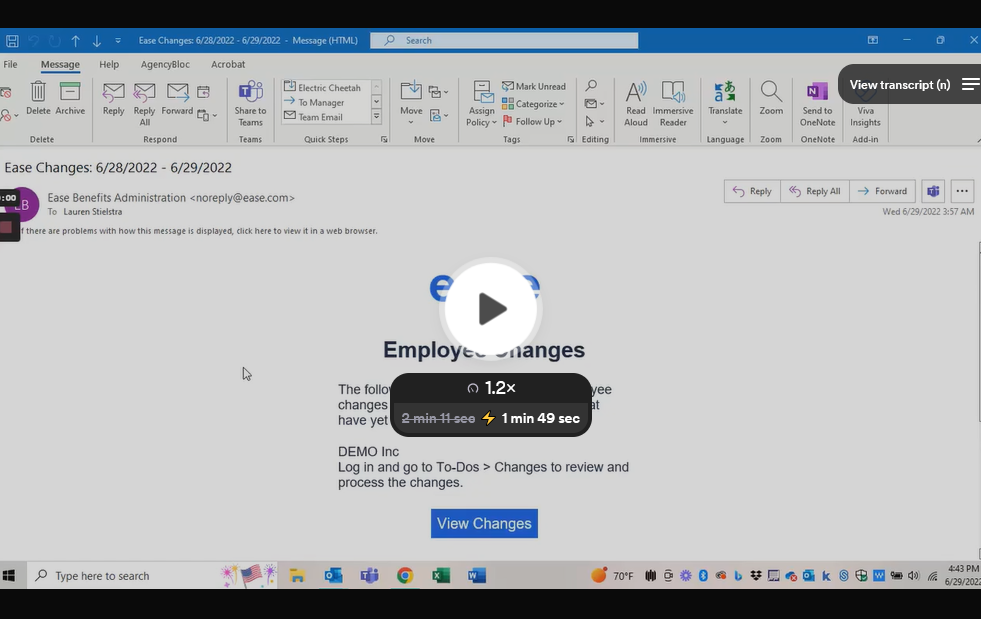Screen dimensions: 981x619
Task: Play the video with center play button
Action: tap(491, 309)
